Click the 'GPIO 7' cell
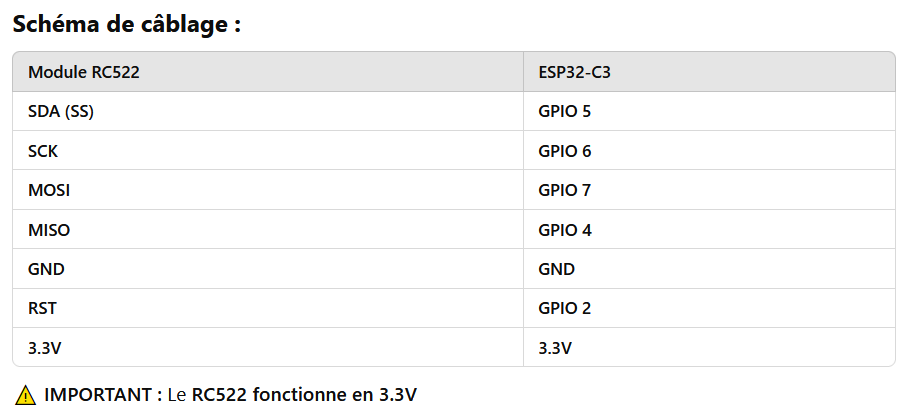Viewport: 901px width, 419px height. coord(709,190)
